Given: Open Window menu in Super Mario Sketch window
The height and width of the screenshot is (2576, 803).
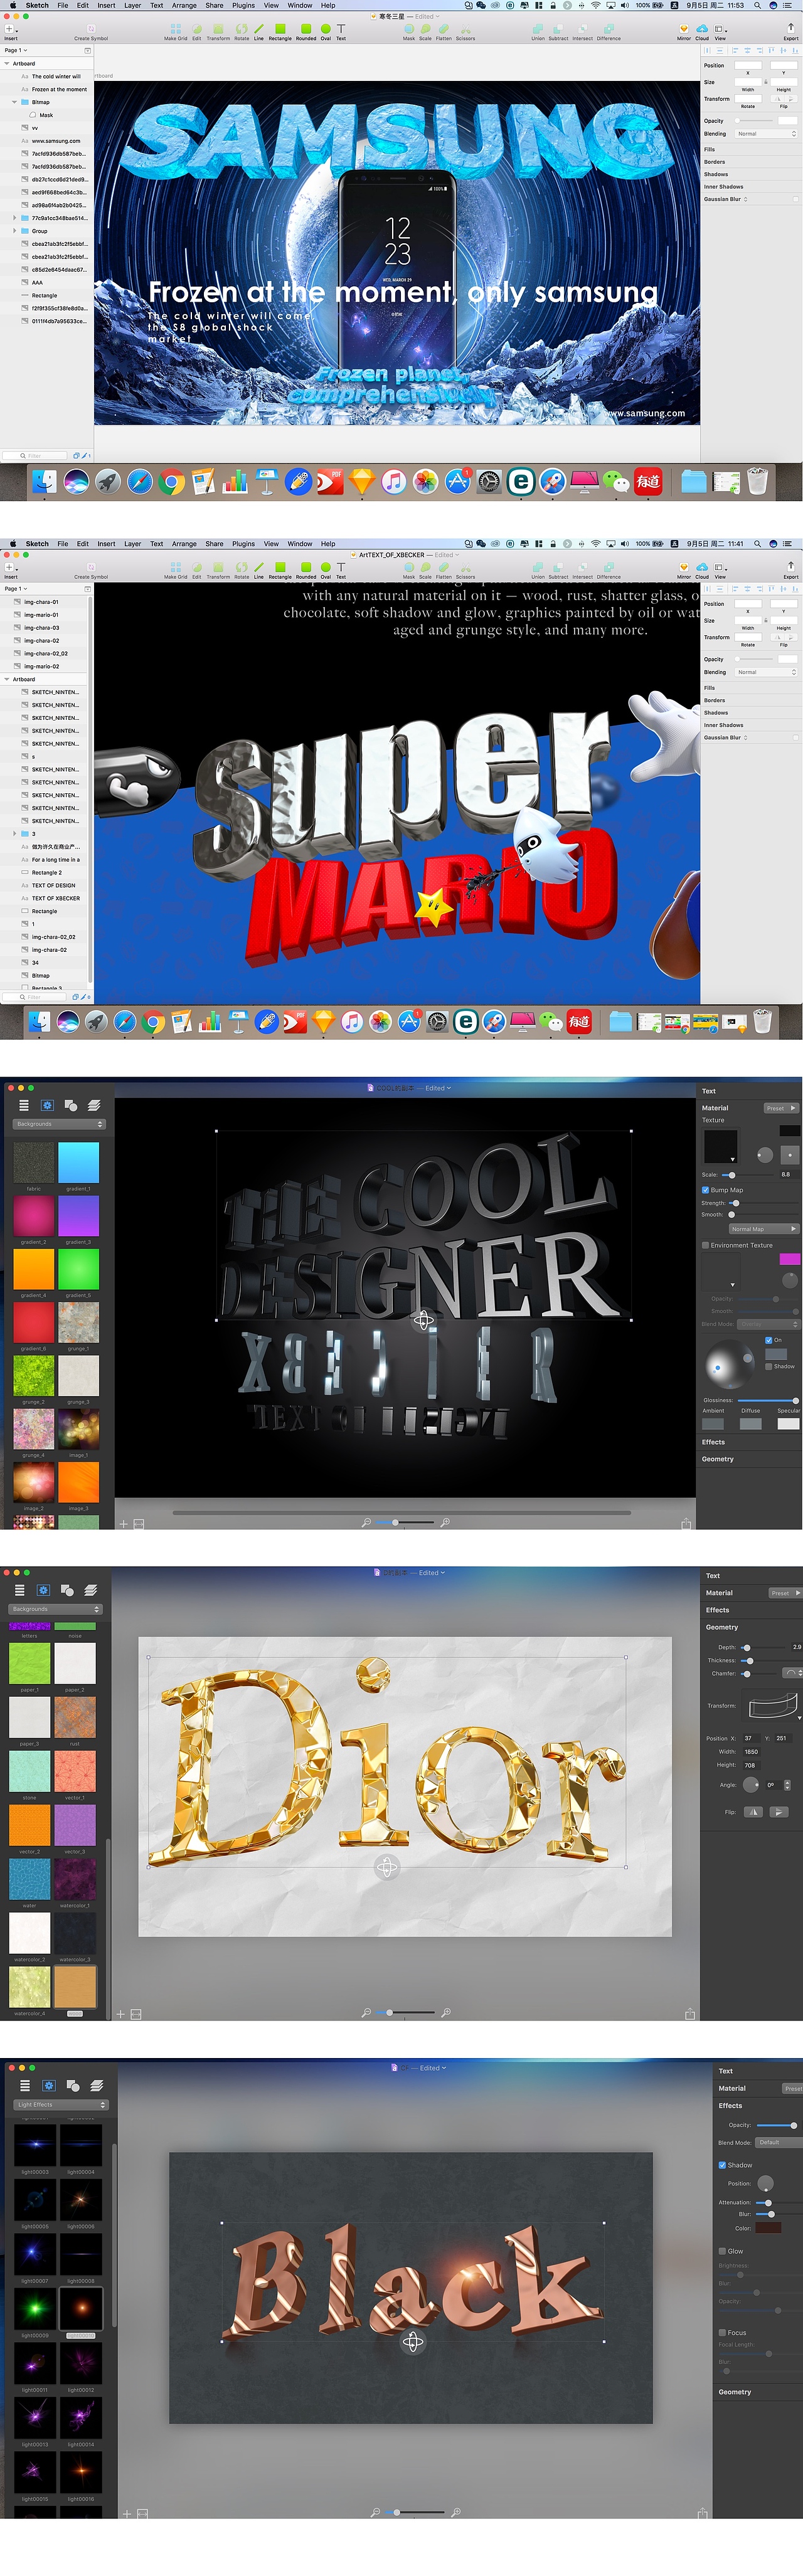Looking at the screenshot, I should coord(300,544).
